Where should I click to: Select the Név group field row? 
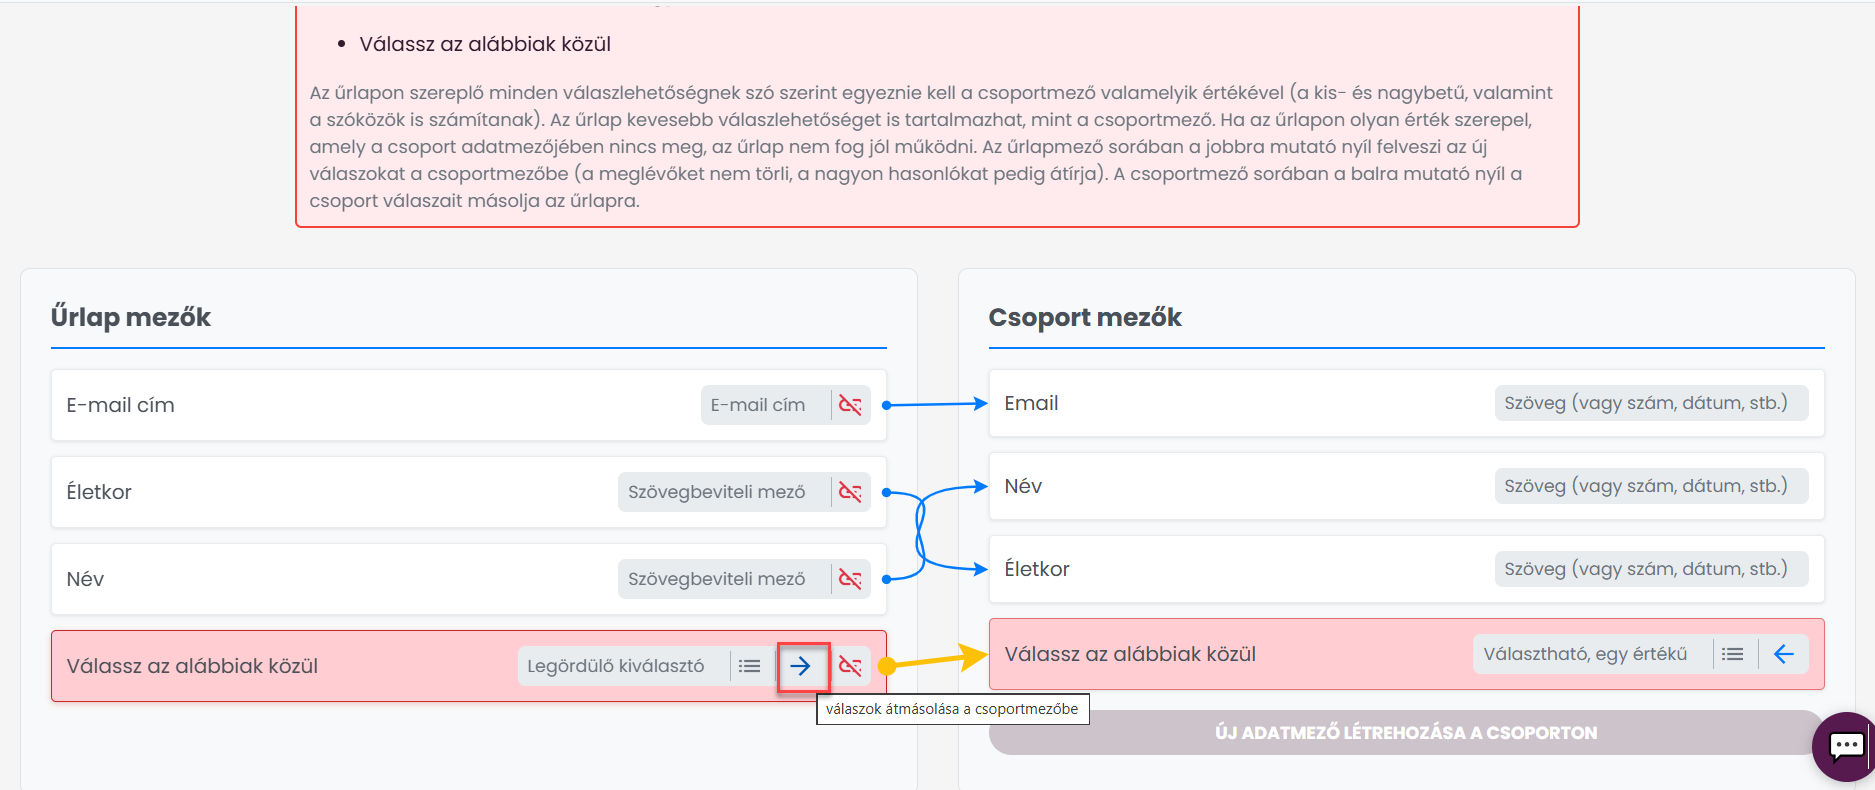click(1406, 486)
